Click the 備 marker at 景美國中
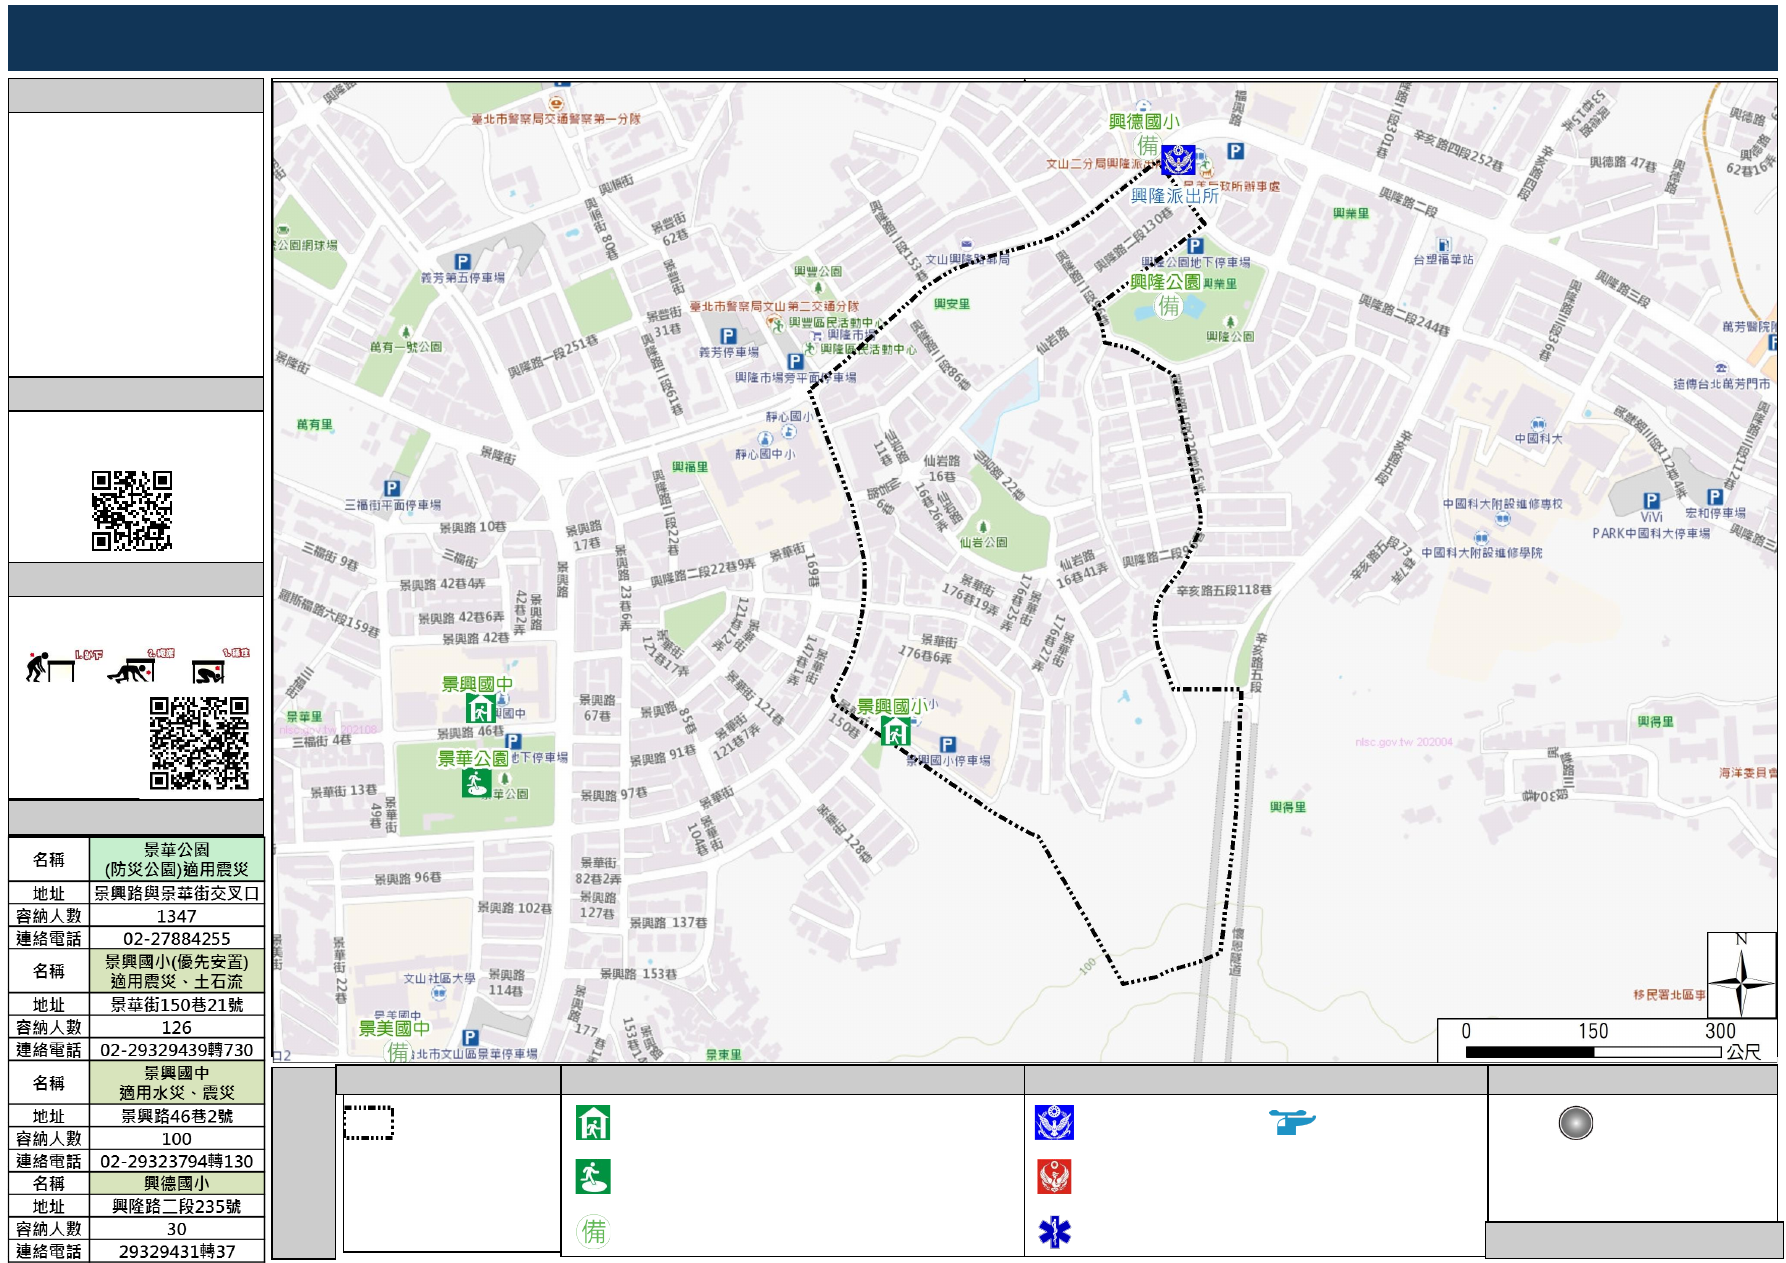This screenshot has width=1786, height=1263. coord(398,1051)
